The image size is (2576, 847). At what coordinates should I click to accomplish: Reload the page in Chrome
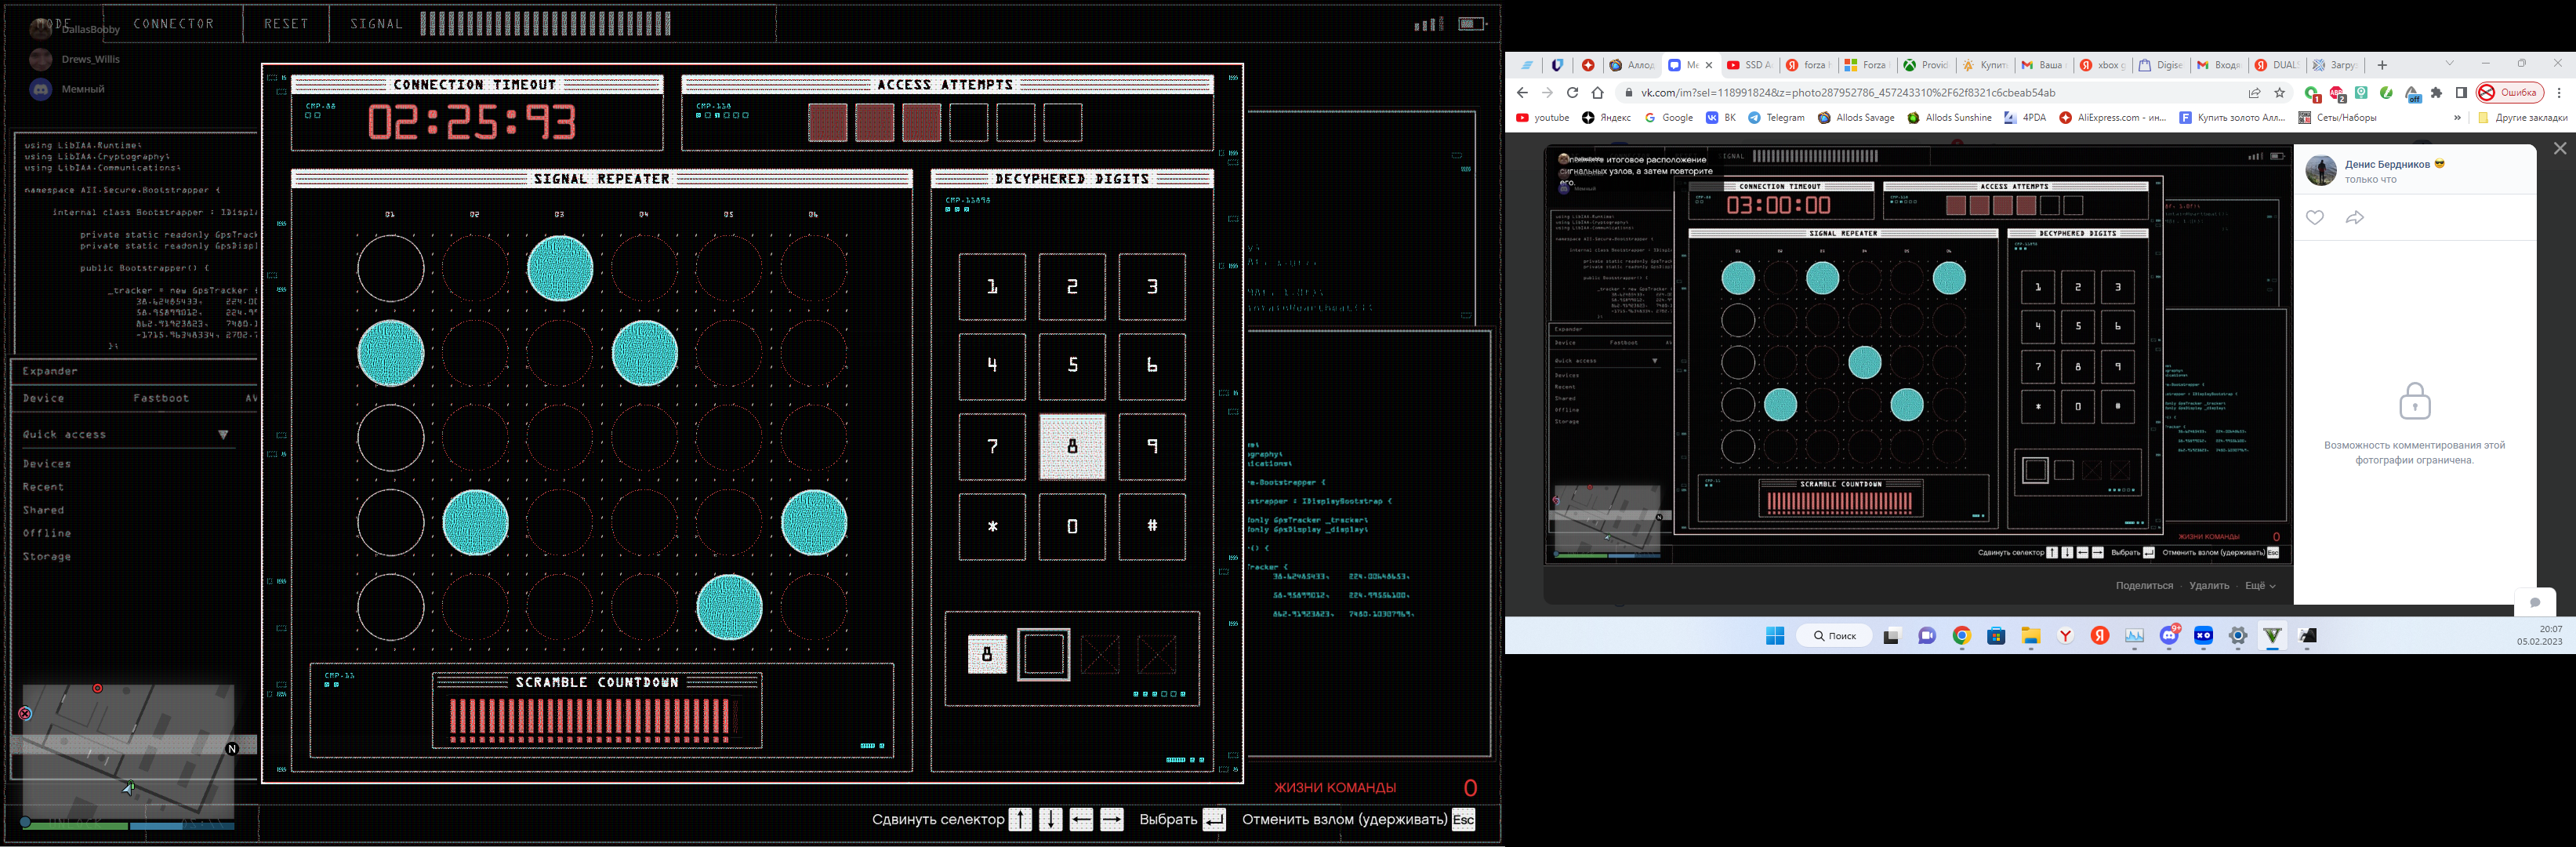pyautogui.click(x=1572, y=93)
